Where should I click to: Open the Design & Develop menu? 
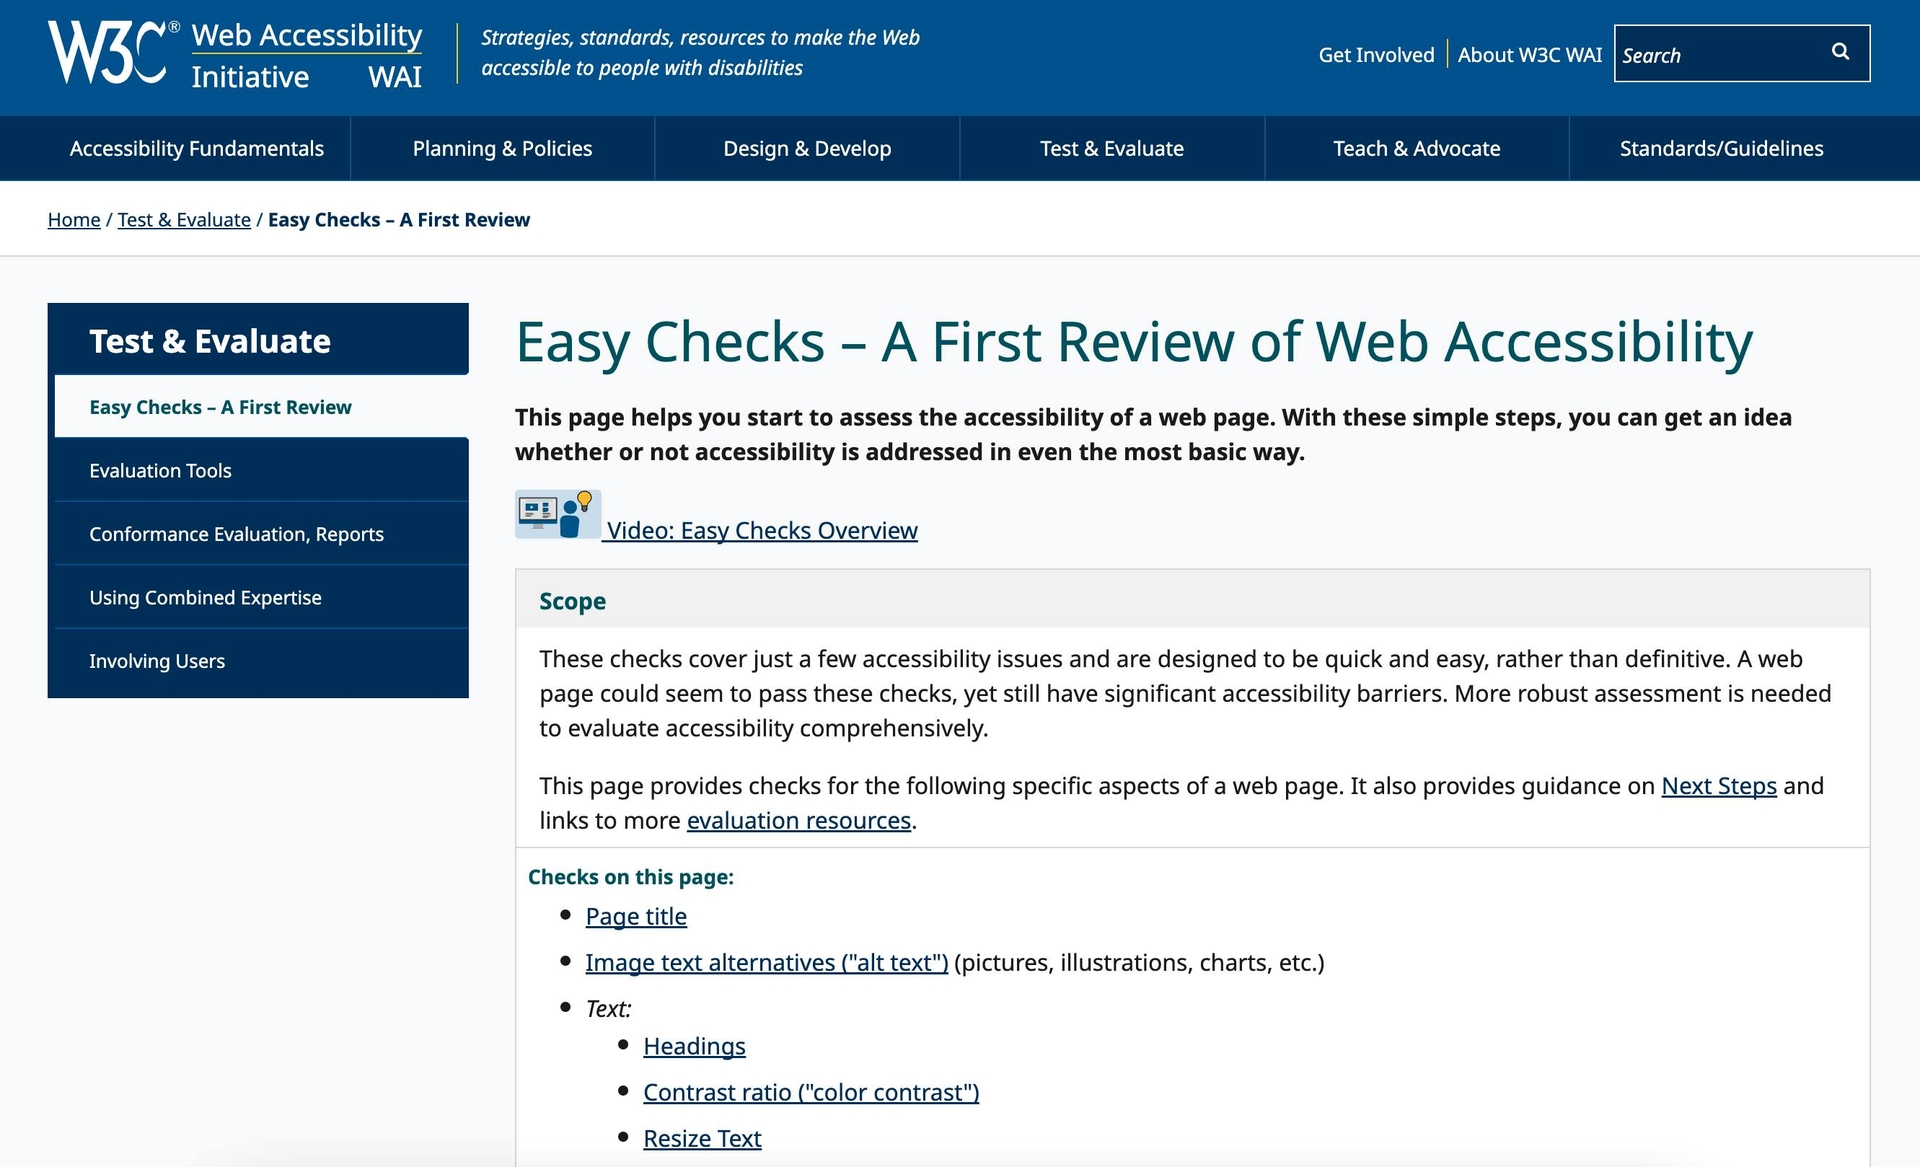click(x=807, y=148)
